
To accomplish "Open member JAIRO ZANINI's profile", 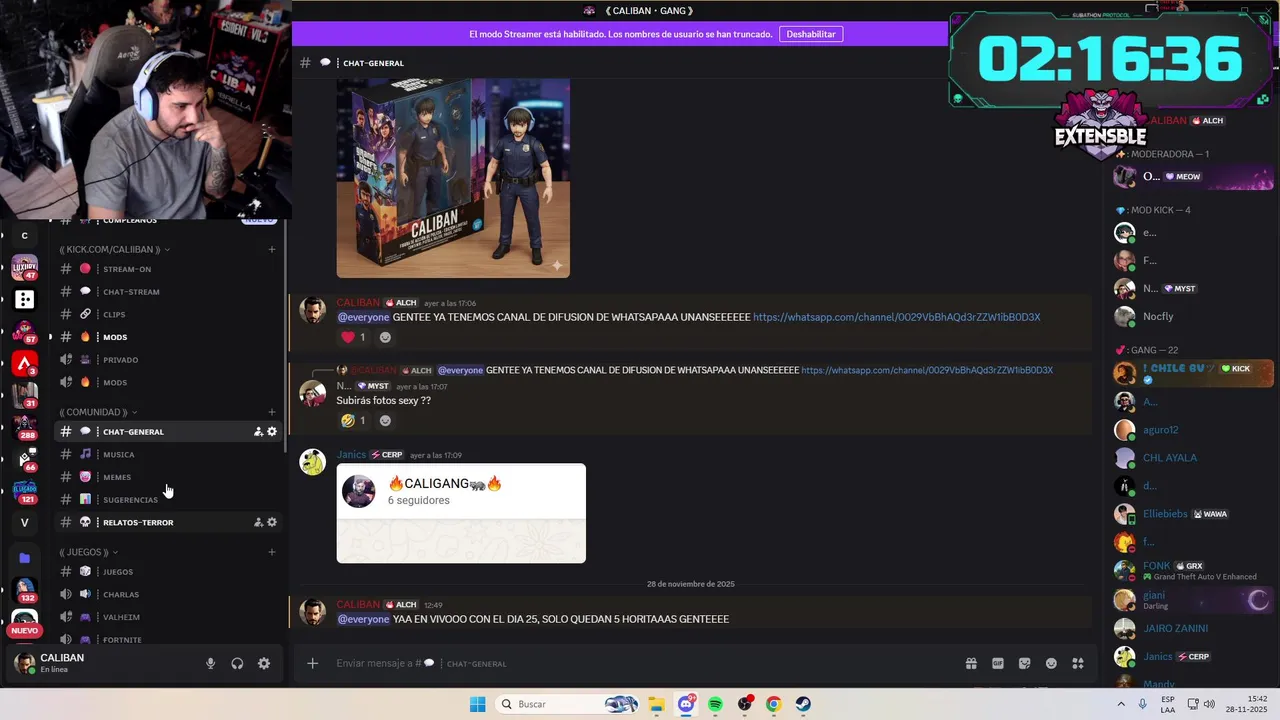I will pyautogui.click(x=1193, y=628).
